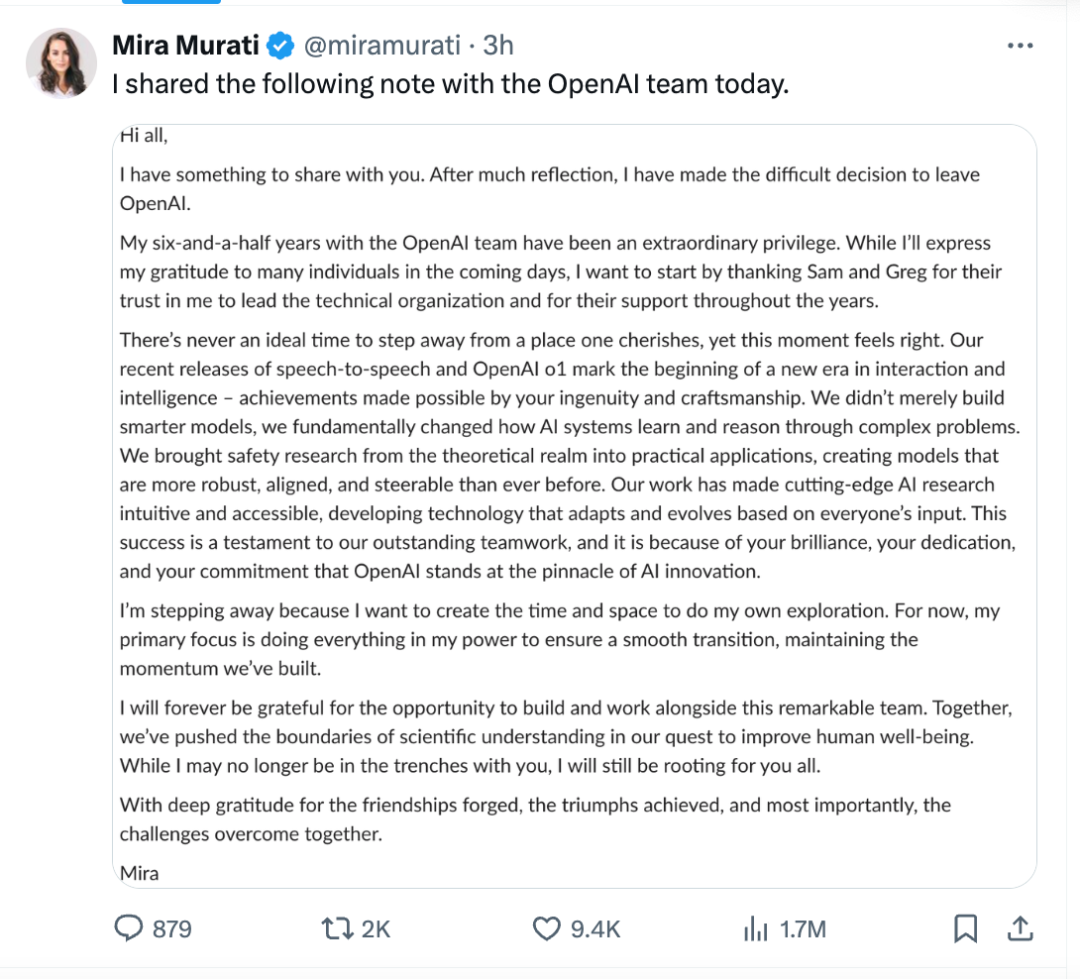
Task: Click the 879 replies count
Action: pos(172,929)
